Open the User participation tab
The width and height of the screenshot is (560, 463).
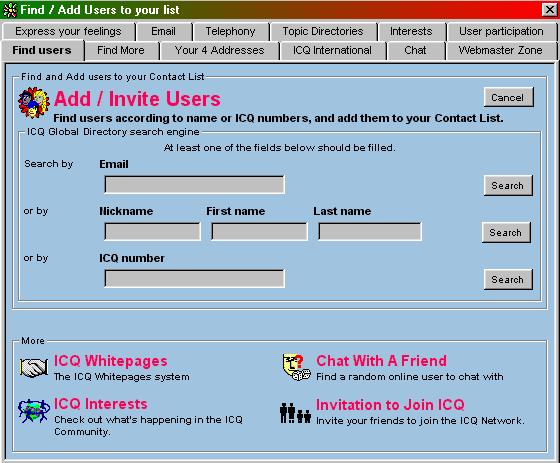[x=501, y=31]
